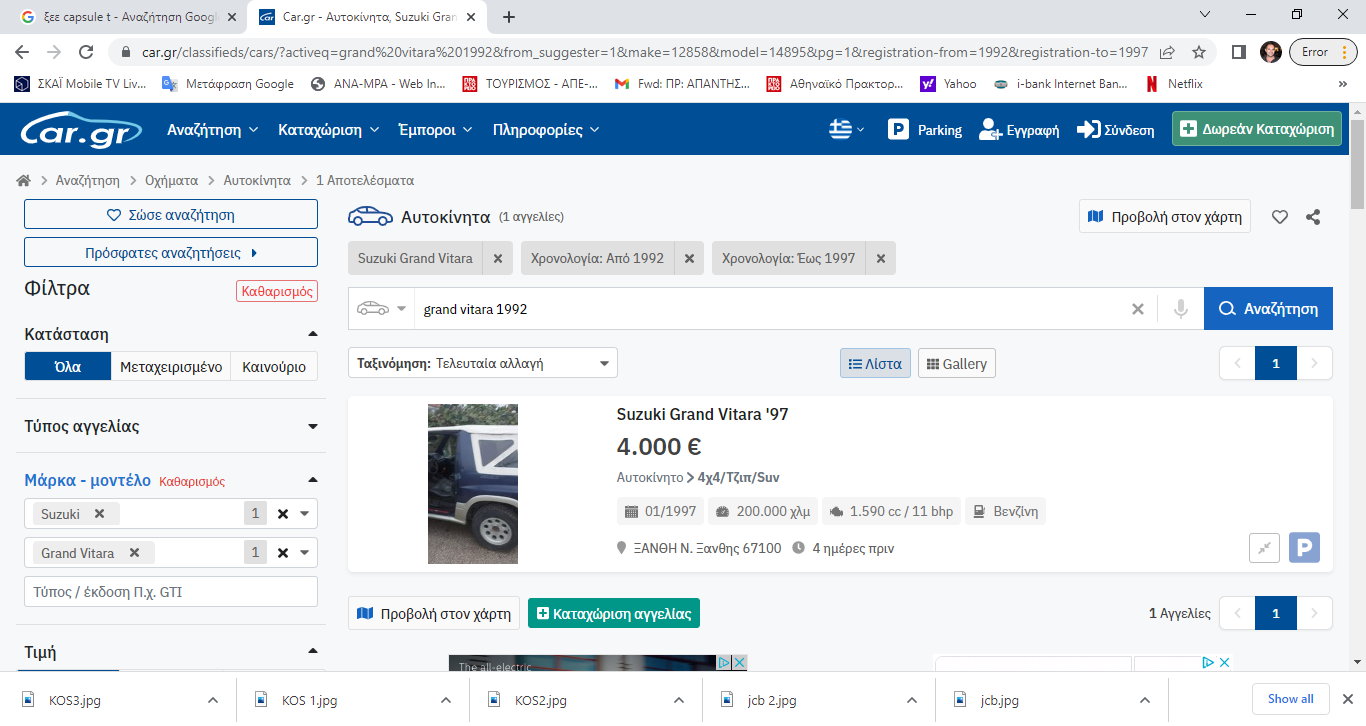Collapse the Τιμή section
The image size is (1366, 726).
click(x=313, y=652)
